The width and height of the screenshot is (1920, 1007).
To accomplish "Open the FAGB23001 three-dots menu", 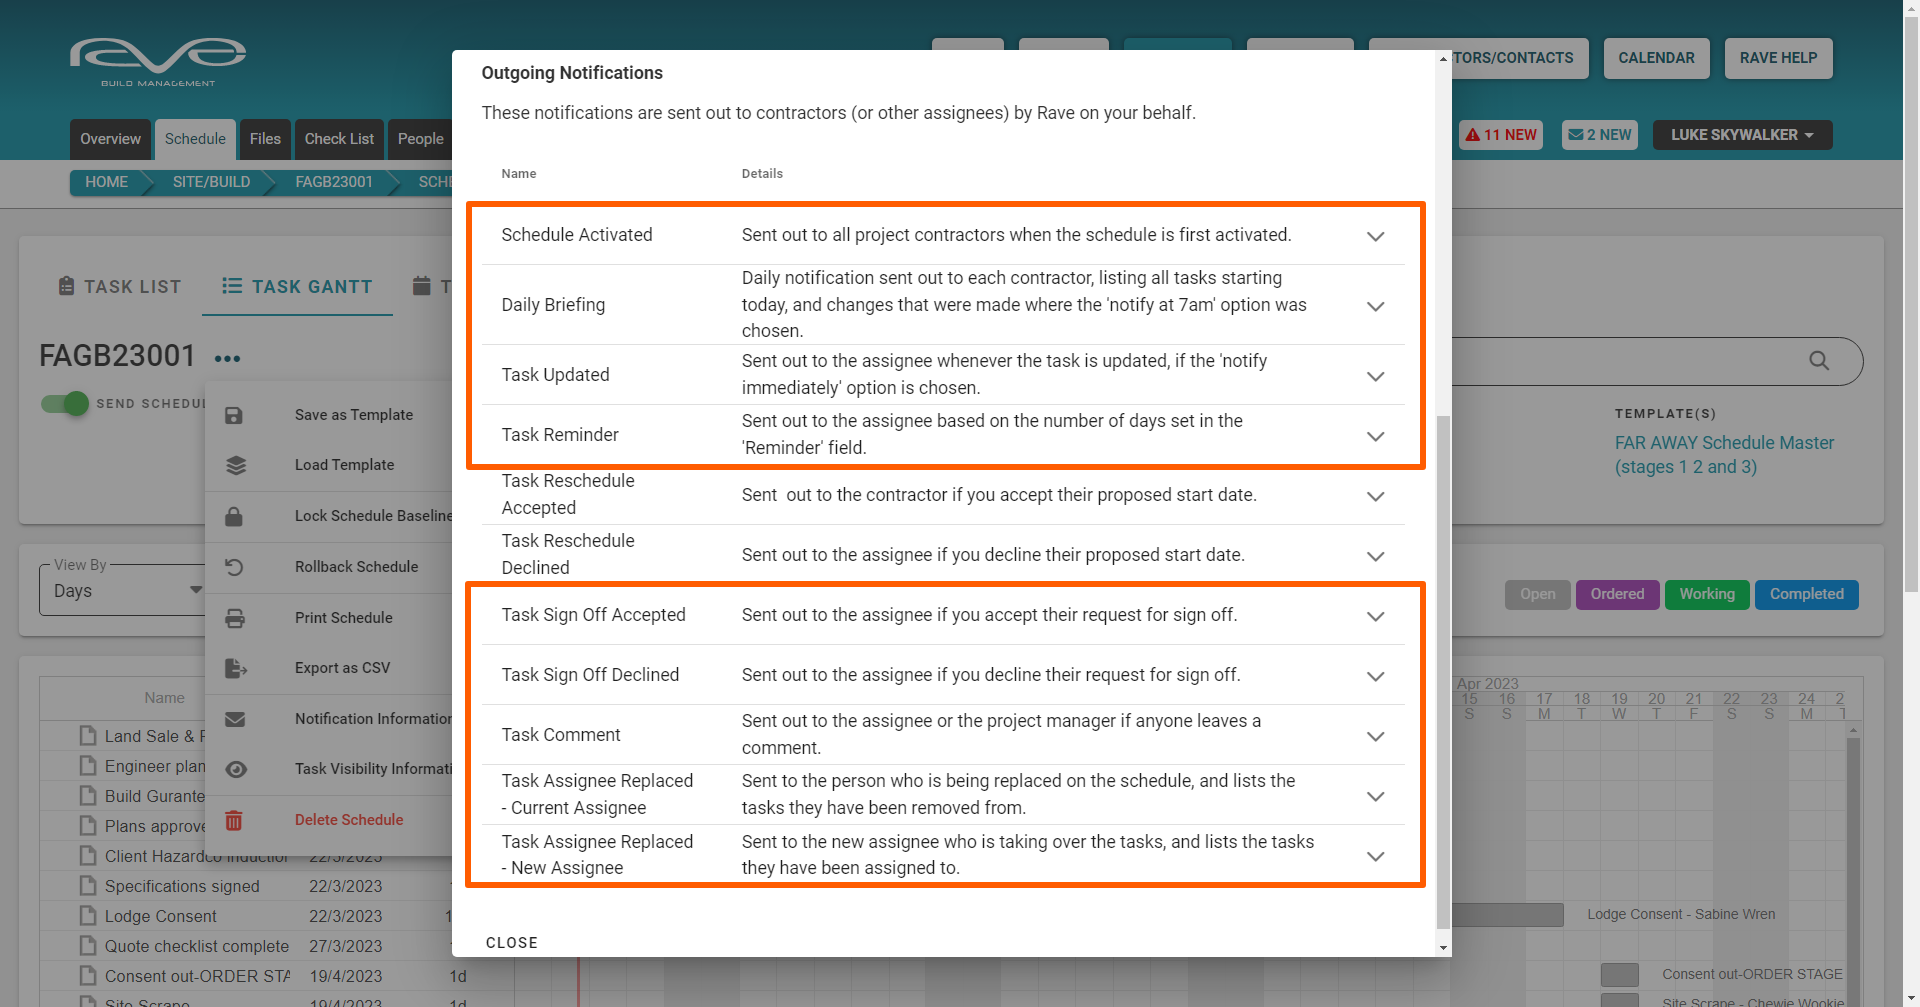I will [227, 358].
